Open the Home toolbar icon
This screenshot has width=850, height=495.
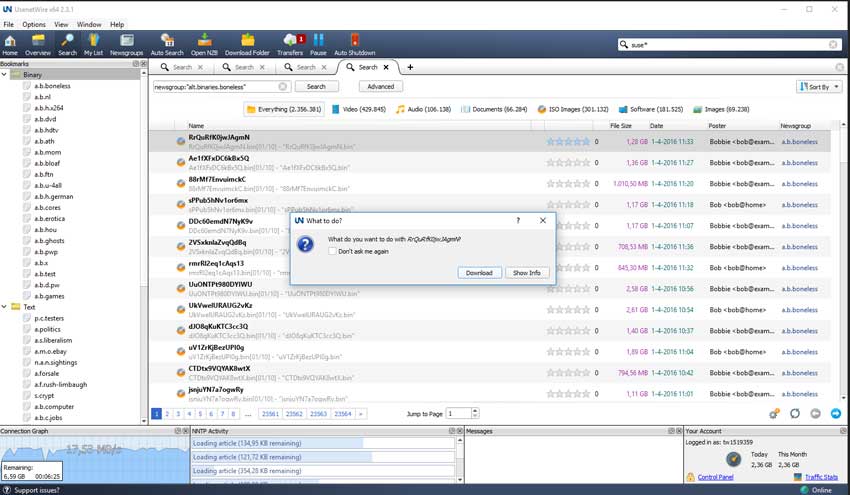10,44
